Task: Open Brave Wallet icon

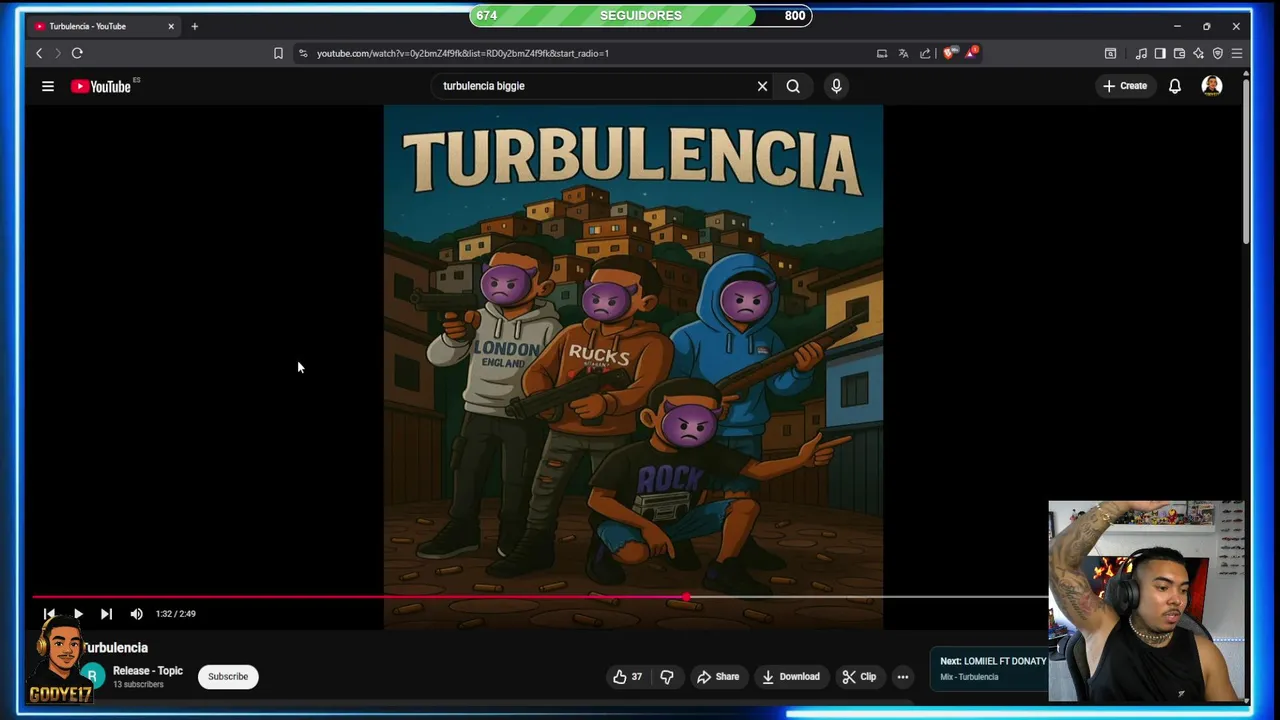Action: pyautogui.click(x=1179, y=53)
